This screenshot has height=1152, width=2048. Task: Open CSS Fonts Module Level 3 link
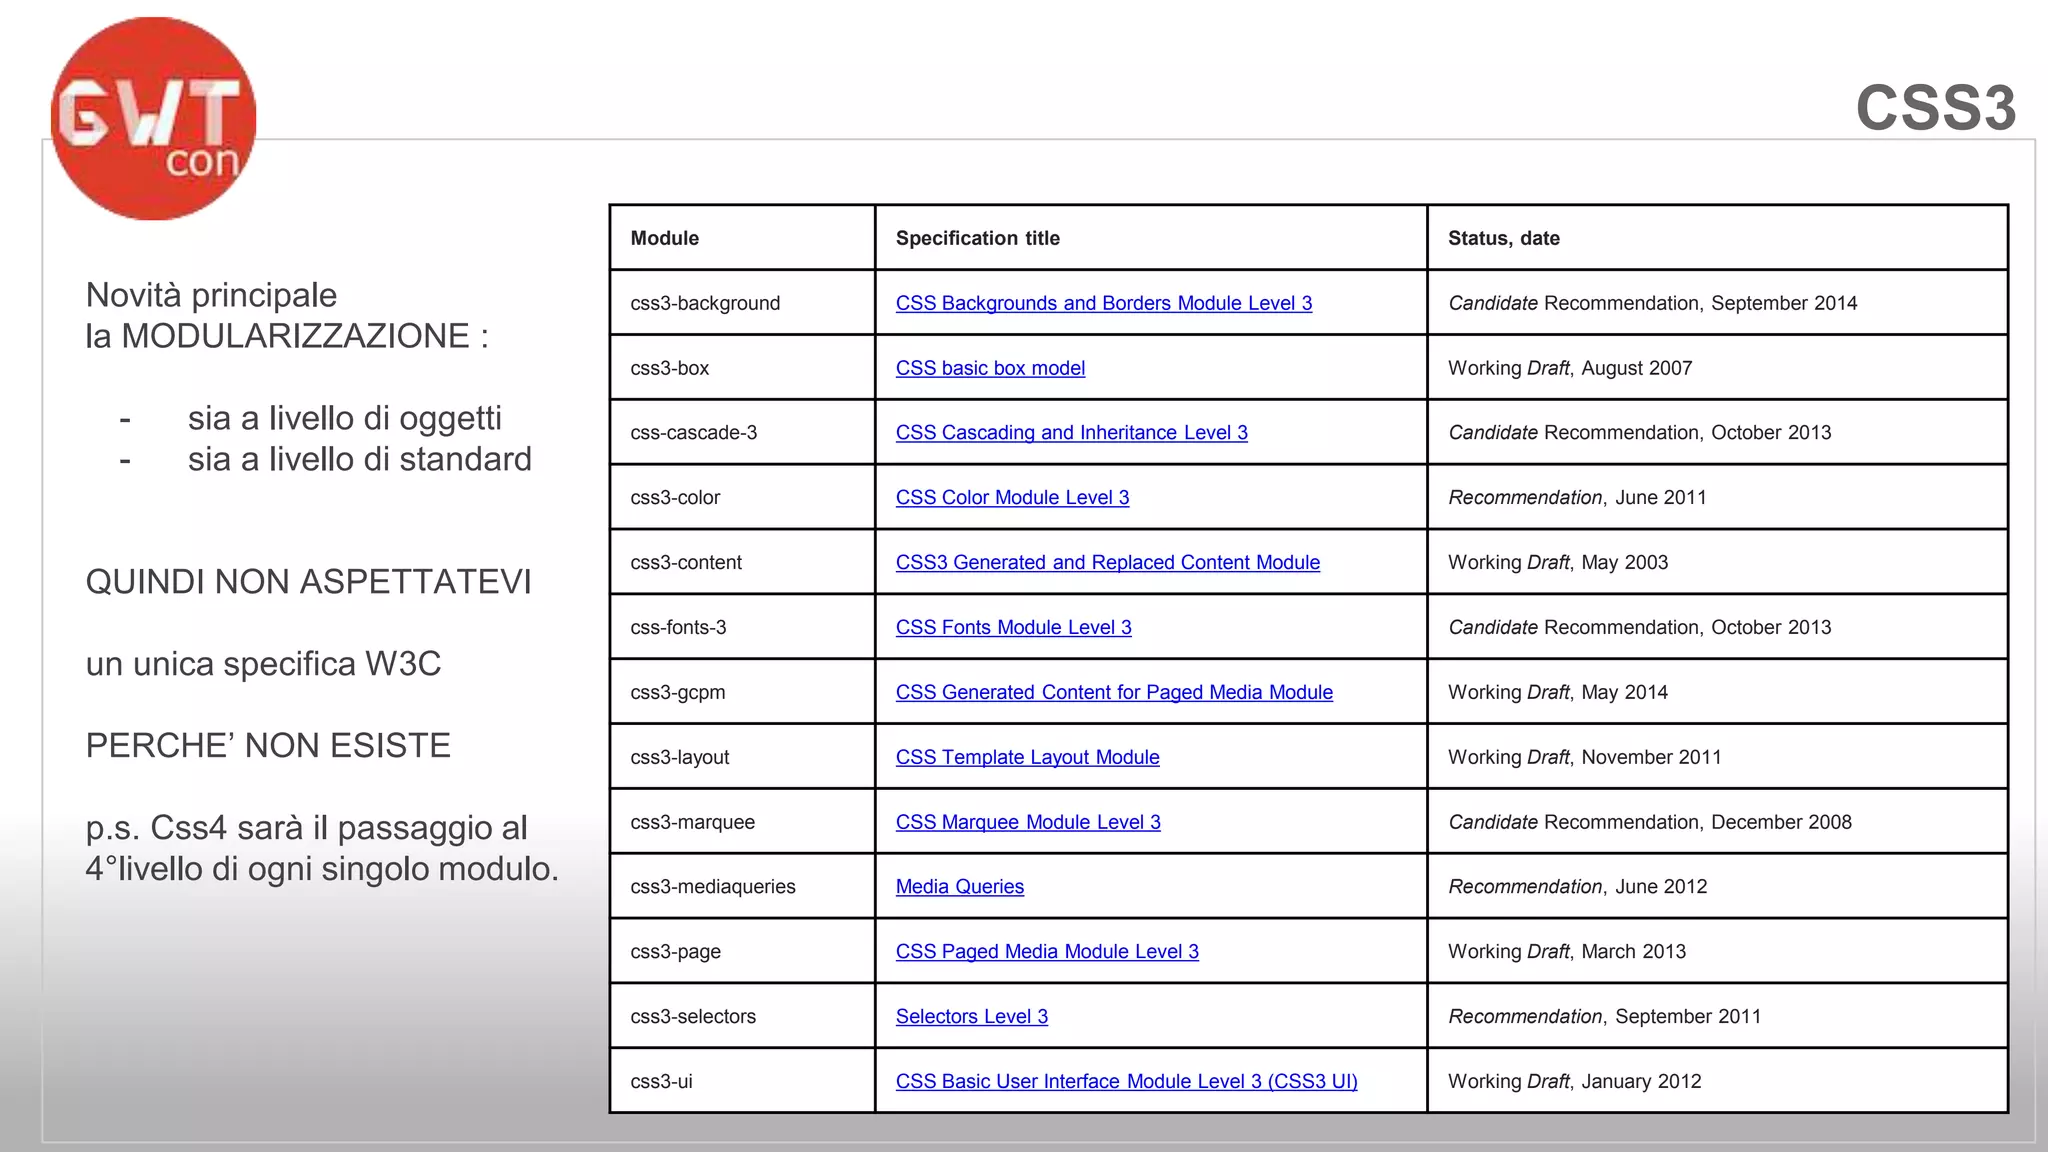click(x=1013, y=628)
